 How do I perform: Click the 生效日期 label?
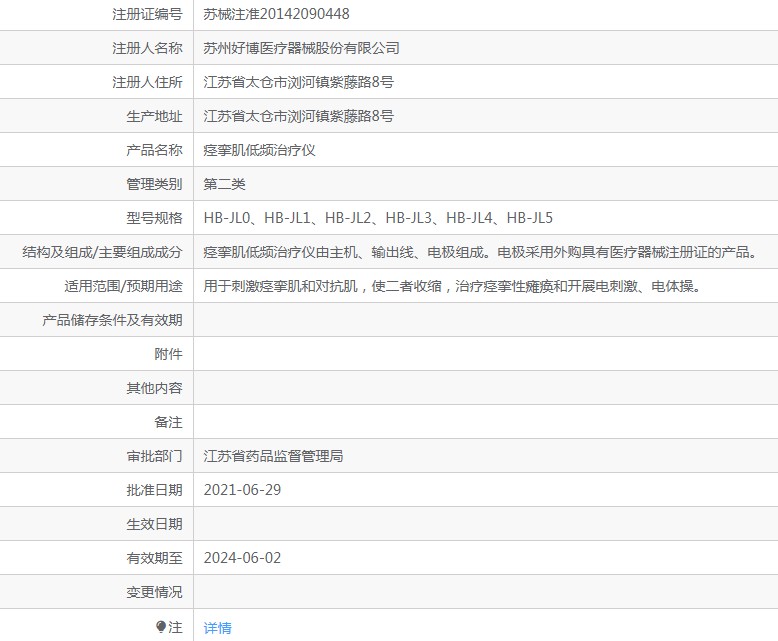[154, 524]
